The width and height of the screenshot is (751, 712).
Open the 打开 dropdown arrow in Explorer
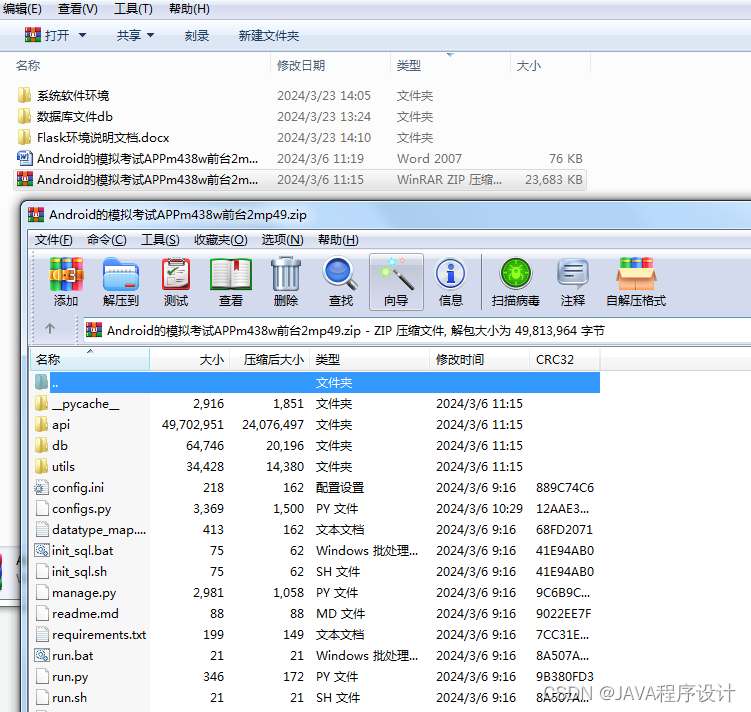pos(82,35)
